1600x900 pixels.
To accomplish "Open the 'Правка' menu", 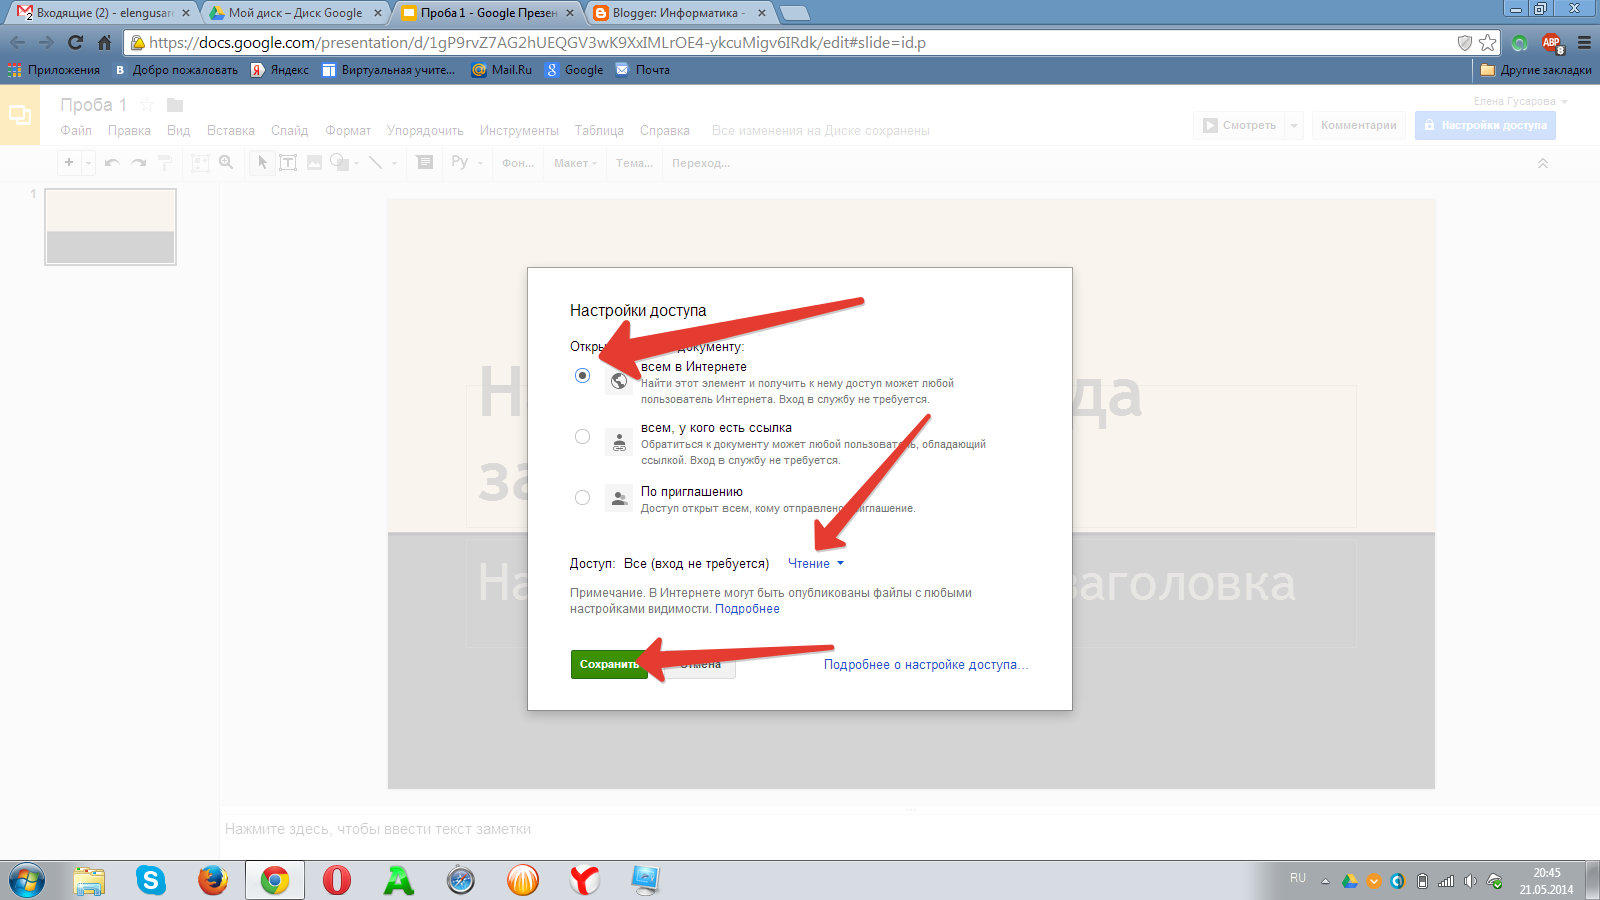I will [129, 131].
